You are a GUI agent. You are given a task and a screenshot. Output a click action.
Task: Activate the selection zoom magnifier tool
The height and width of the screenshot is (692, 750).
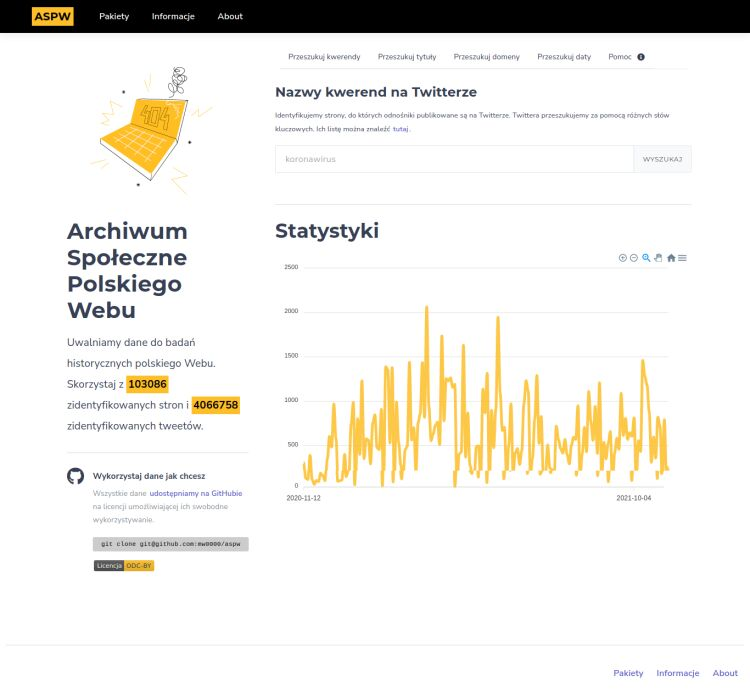[646, 258]
